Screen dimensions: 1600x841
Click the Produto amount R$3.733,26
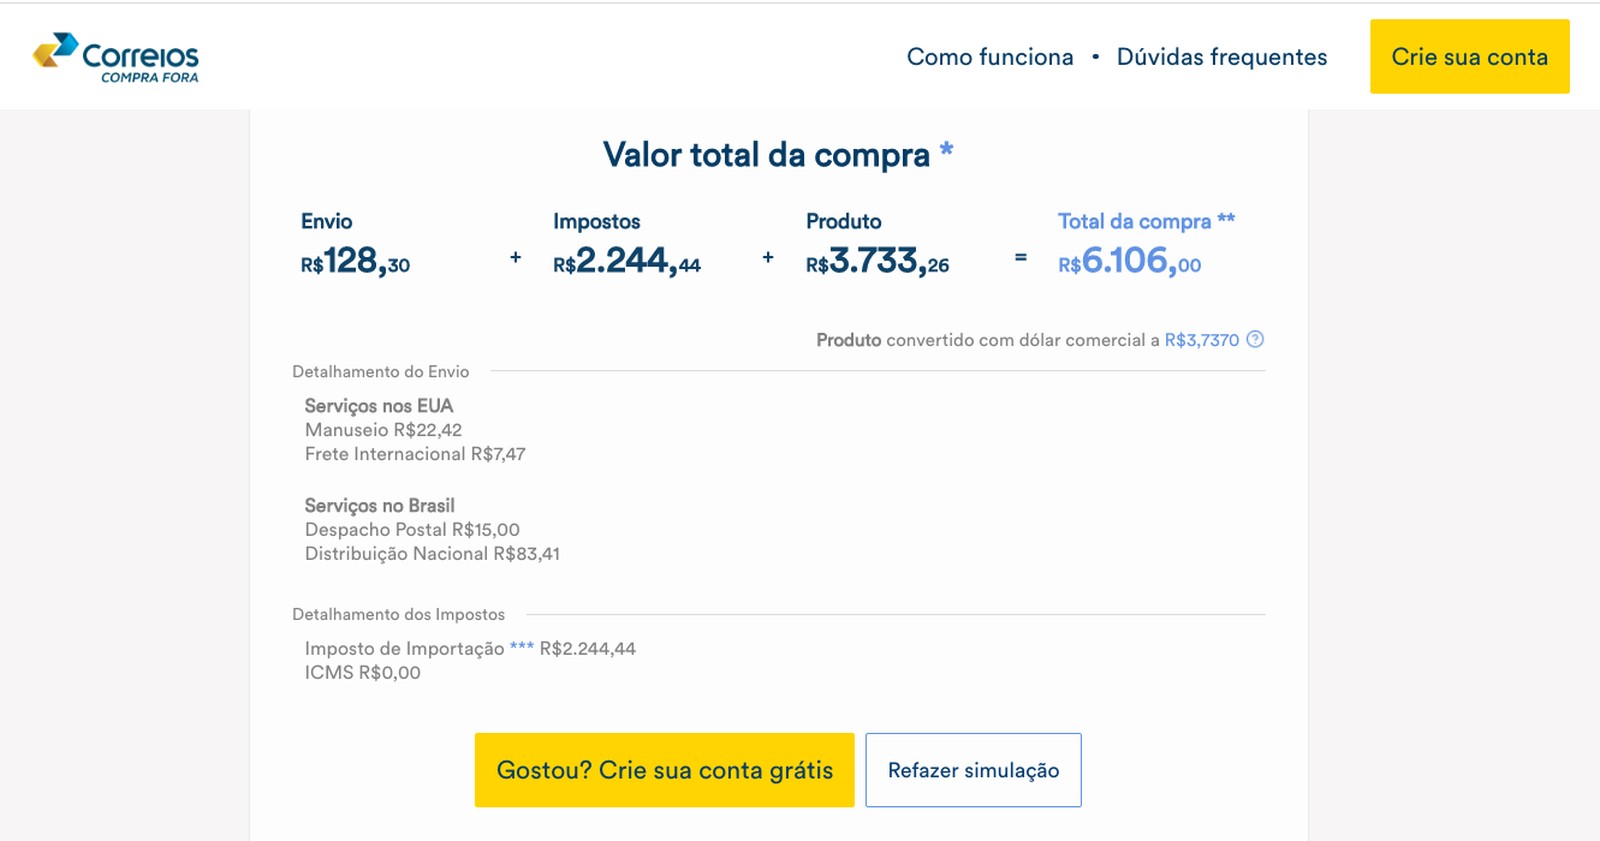coord(877,262)
